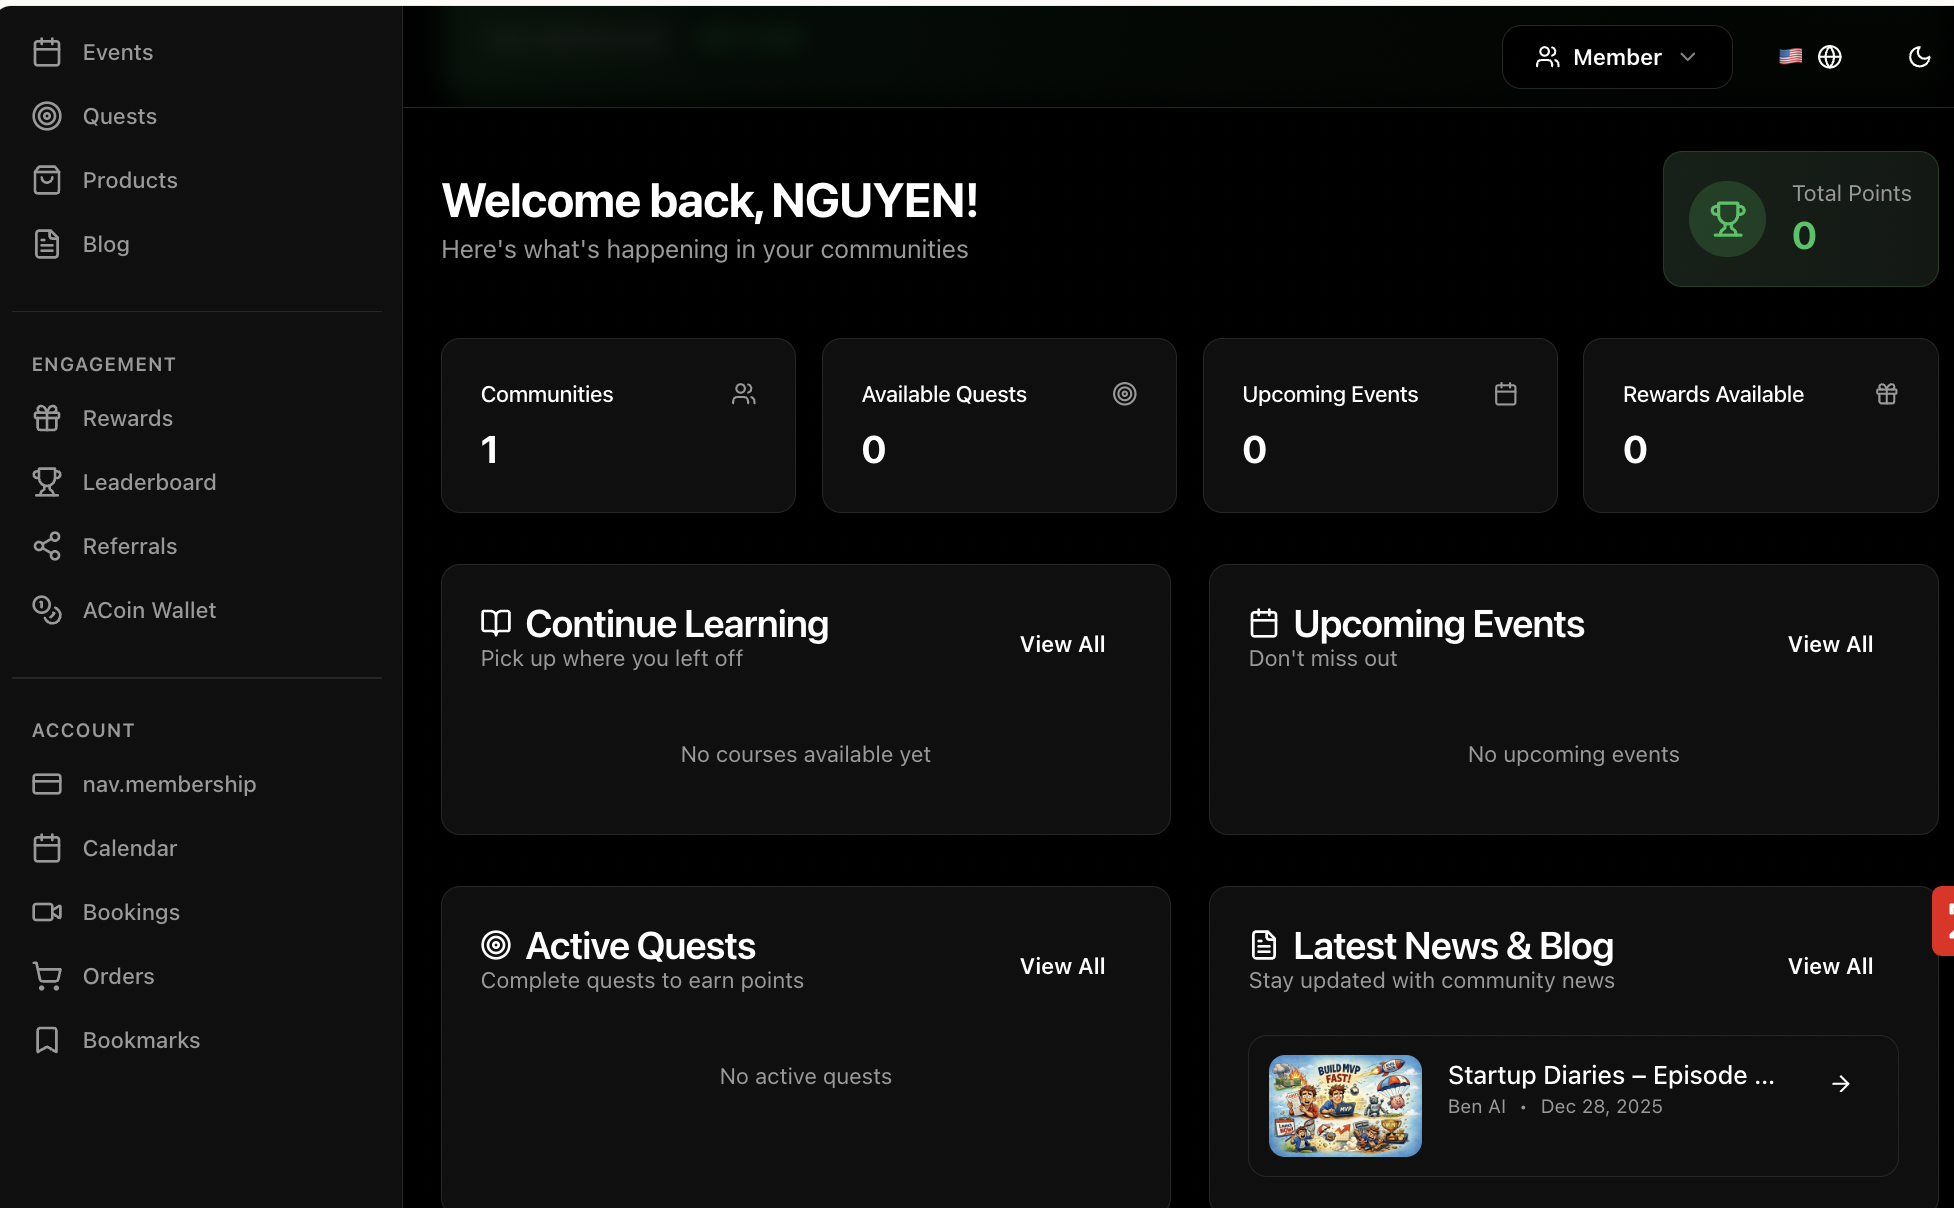Toggle dark mode with moon icon
The image size is (1954, 1208).
1919,57
